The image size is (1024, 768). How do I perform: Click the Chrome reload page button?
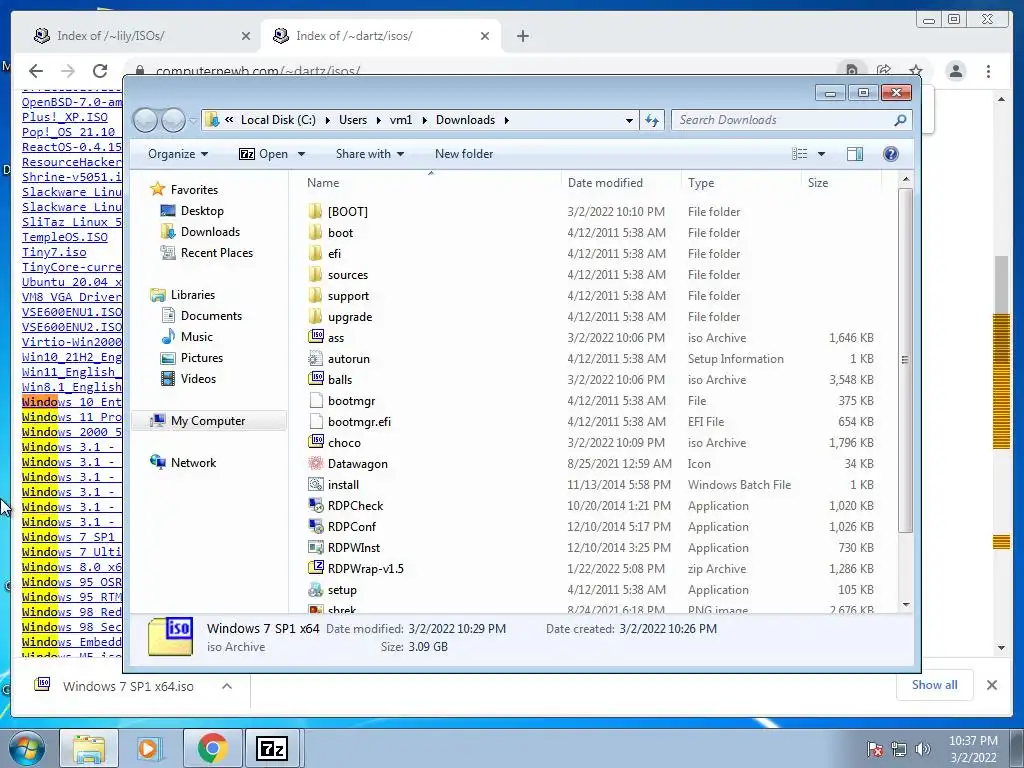pyautogui.click(x=100, y=71)
